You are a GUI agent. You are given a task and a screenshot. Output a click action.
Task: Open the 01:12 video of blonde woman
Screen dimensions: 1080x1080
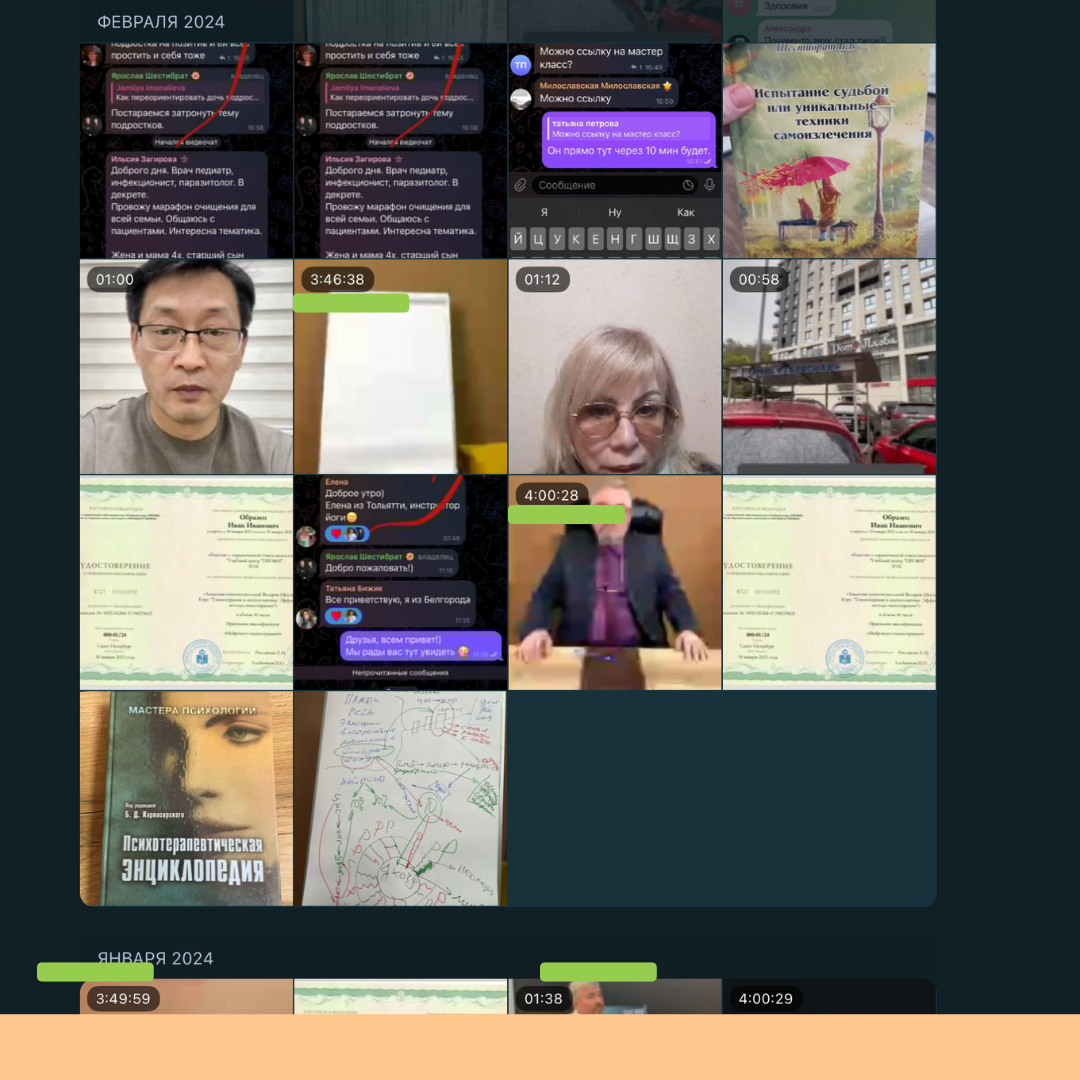[x=614, y=366]
